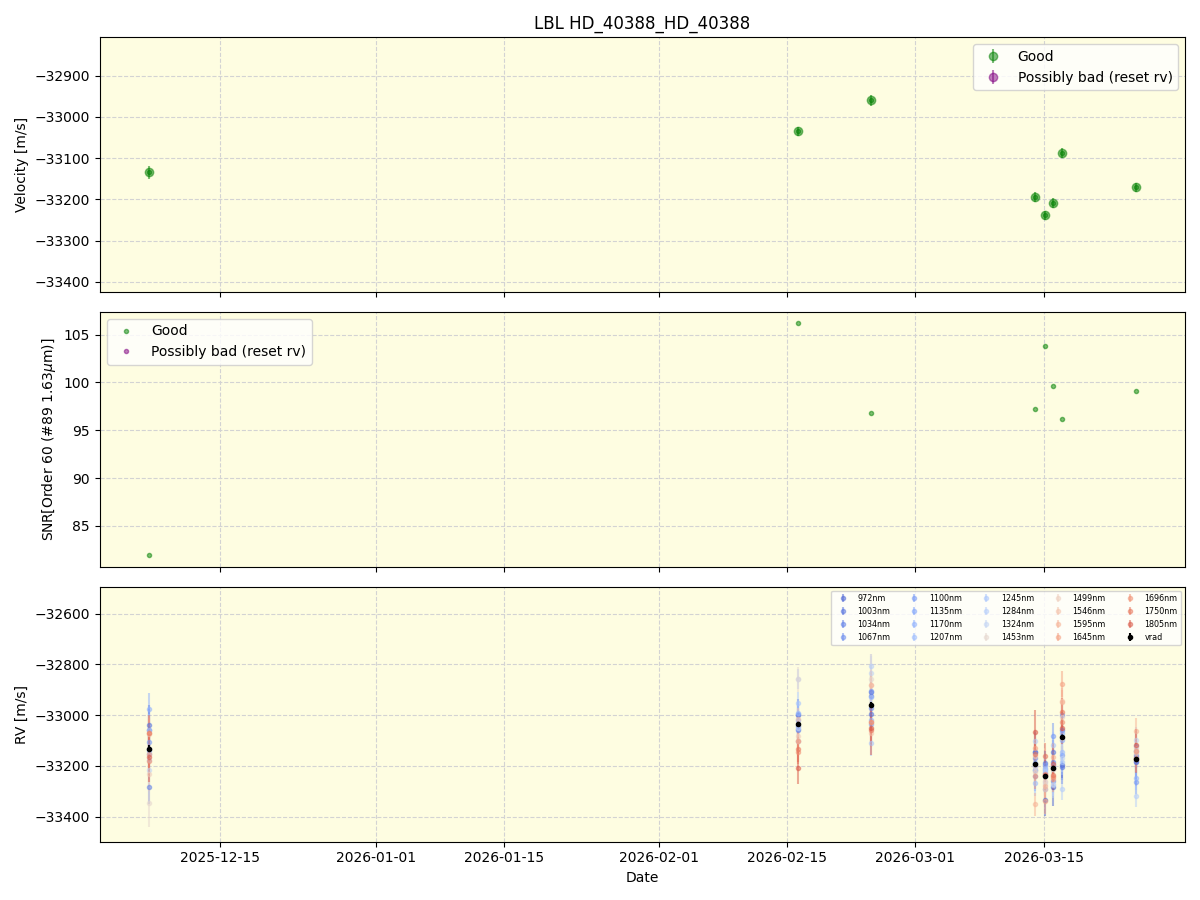Click the SNR point near 97 in late February
This screenshot has height=900, width=1200.
[871, 413]
